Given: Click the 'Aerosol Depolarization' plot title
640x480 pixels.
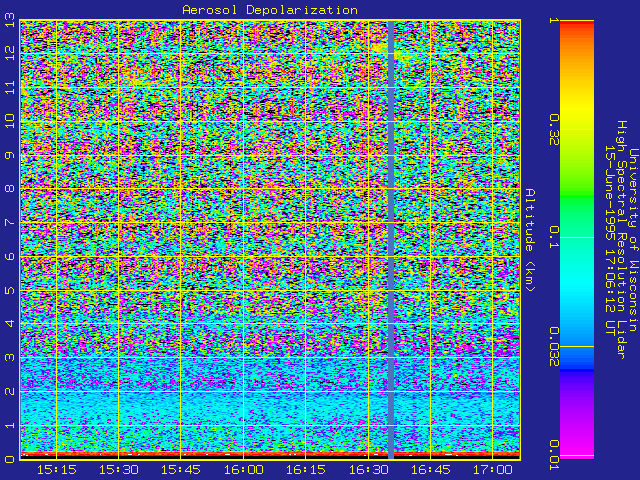Looking at the screenshot, I should tap(270, 10).
